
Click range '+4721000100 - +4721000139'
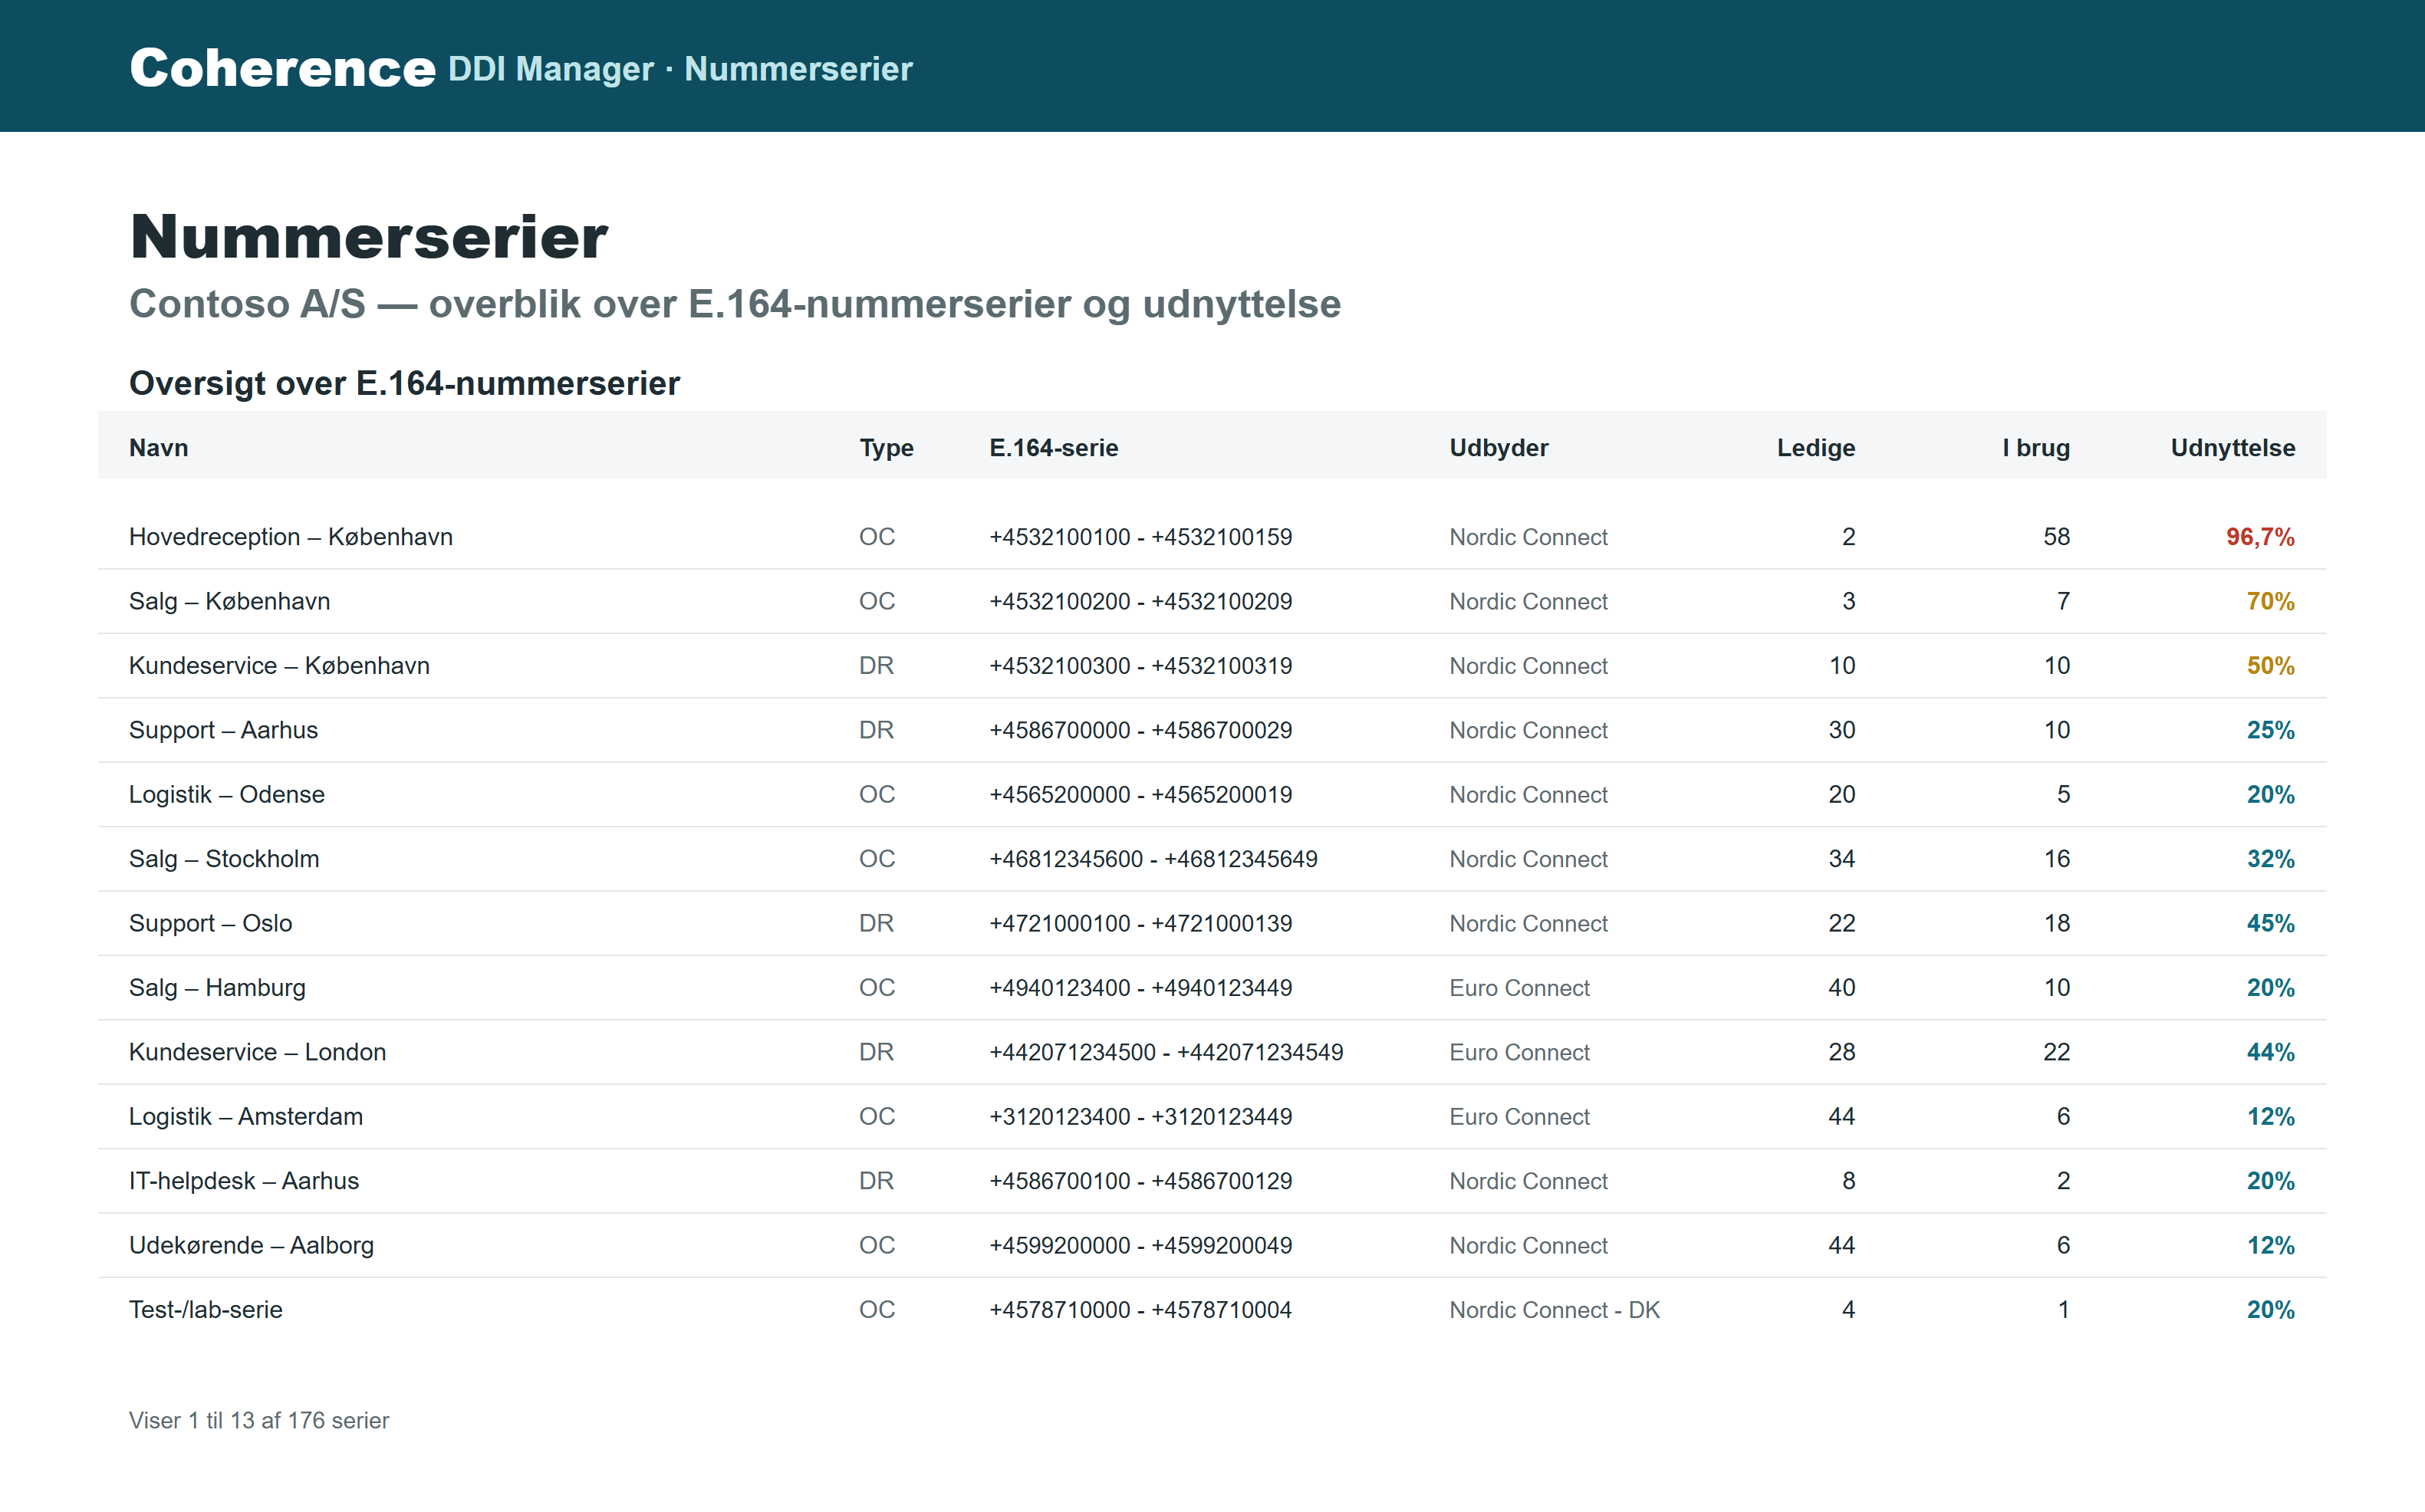tap(1140, 923)
